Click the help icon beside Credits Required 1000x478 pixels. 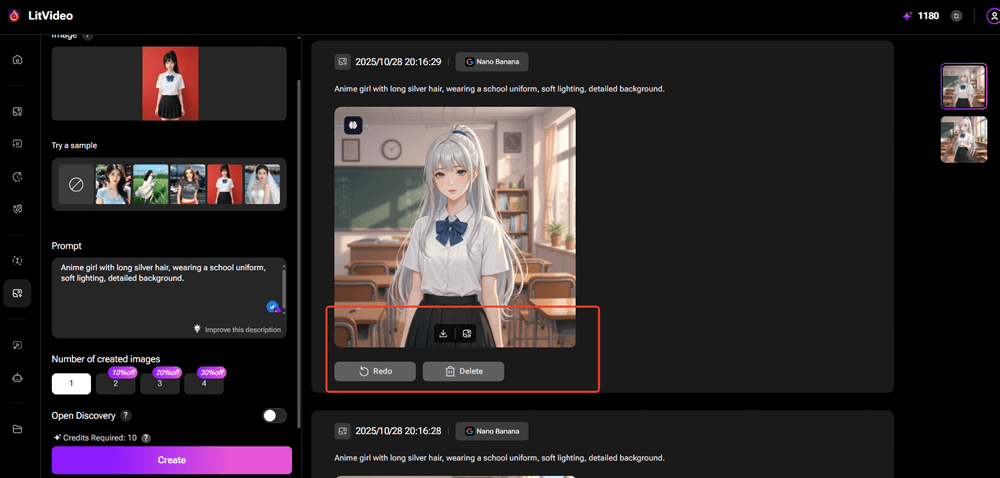146,438
